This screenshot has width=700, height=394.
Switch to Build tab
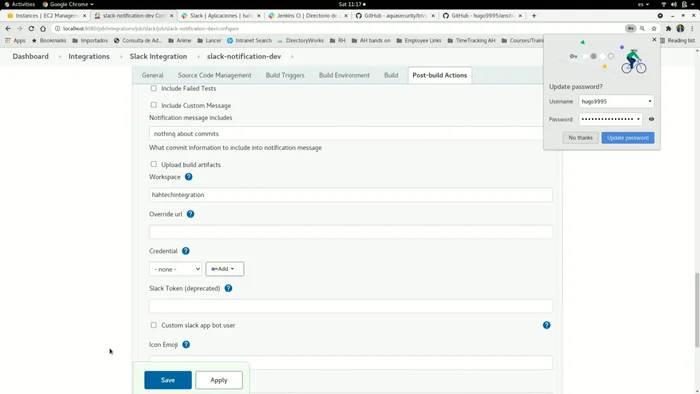click(391, 75)
